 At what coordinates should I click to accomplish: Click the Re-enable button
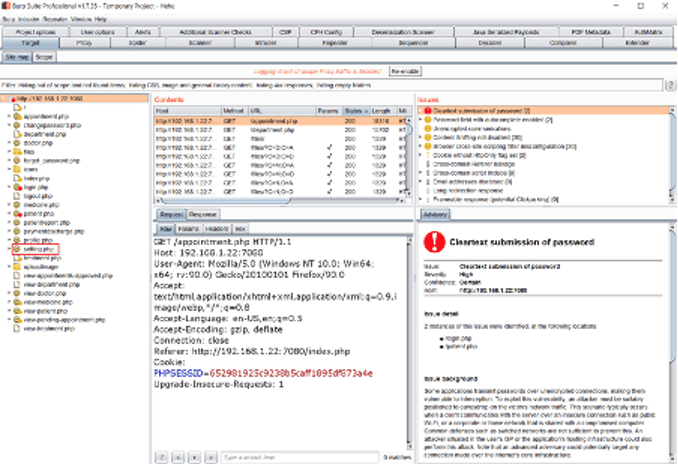click(405, 72)
